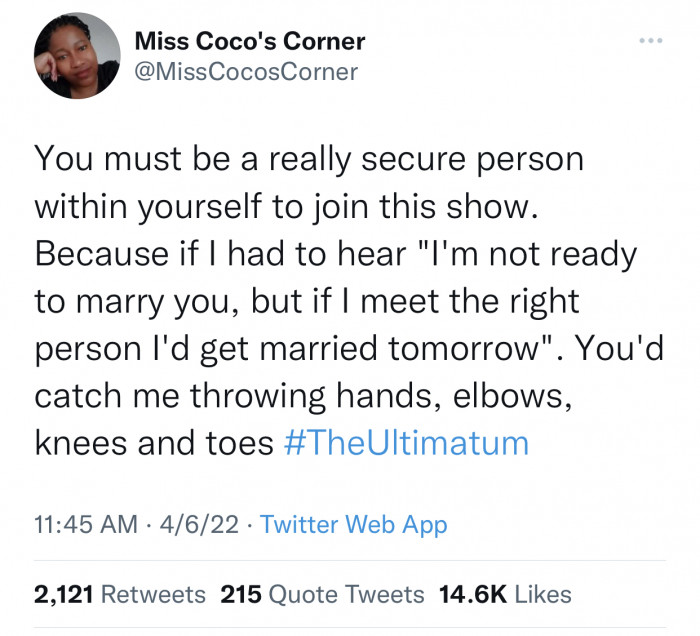Click the tweet line starting "You must be"

point(309,159)
